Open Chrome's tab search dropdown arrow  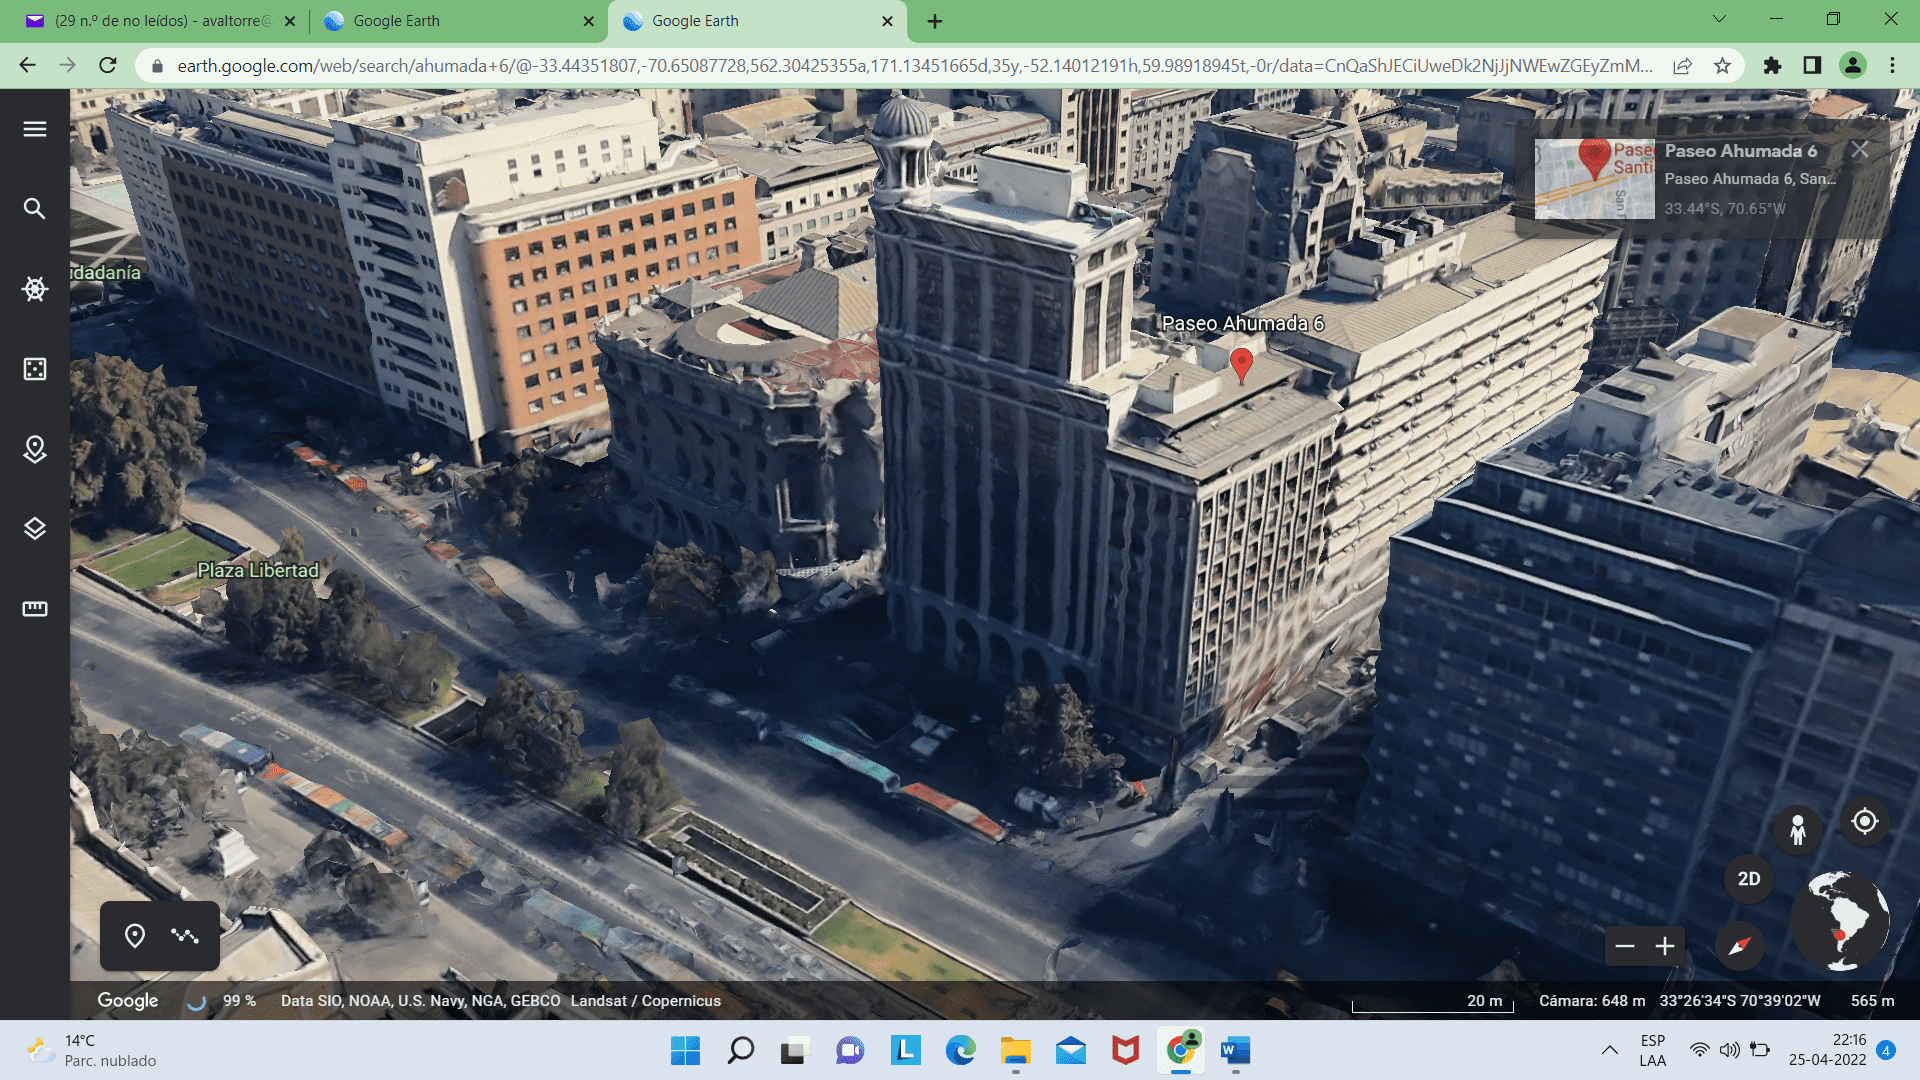pyautogui.click(x=1719, y=19)
